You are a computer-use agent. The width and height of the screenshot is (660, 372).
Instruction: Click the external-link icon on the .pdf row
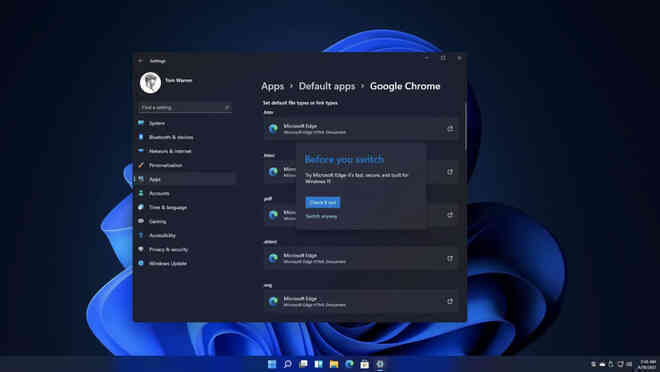tap(450, 215)
